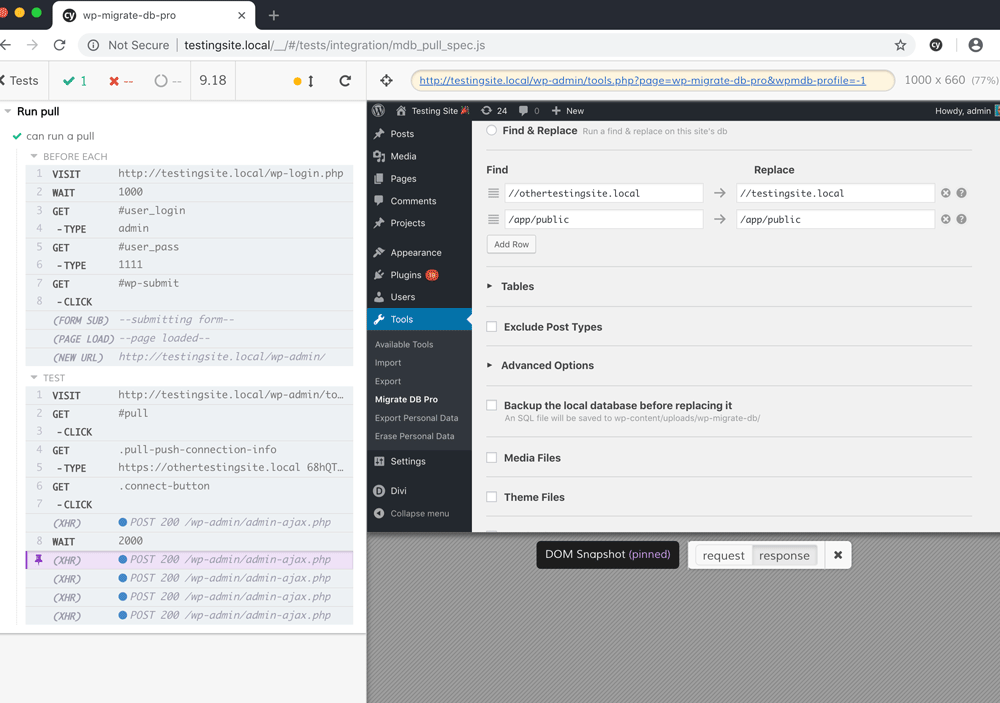Open the Selector Playground crosshair in Cypress toolbar

(385, 80)
